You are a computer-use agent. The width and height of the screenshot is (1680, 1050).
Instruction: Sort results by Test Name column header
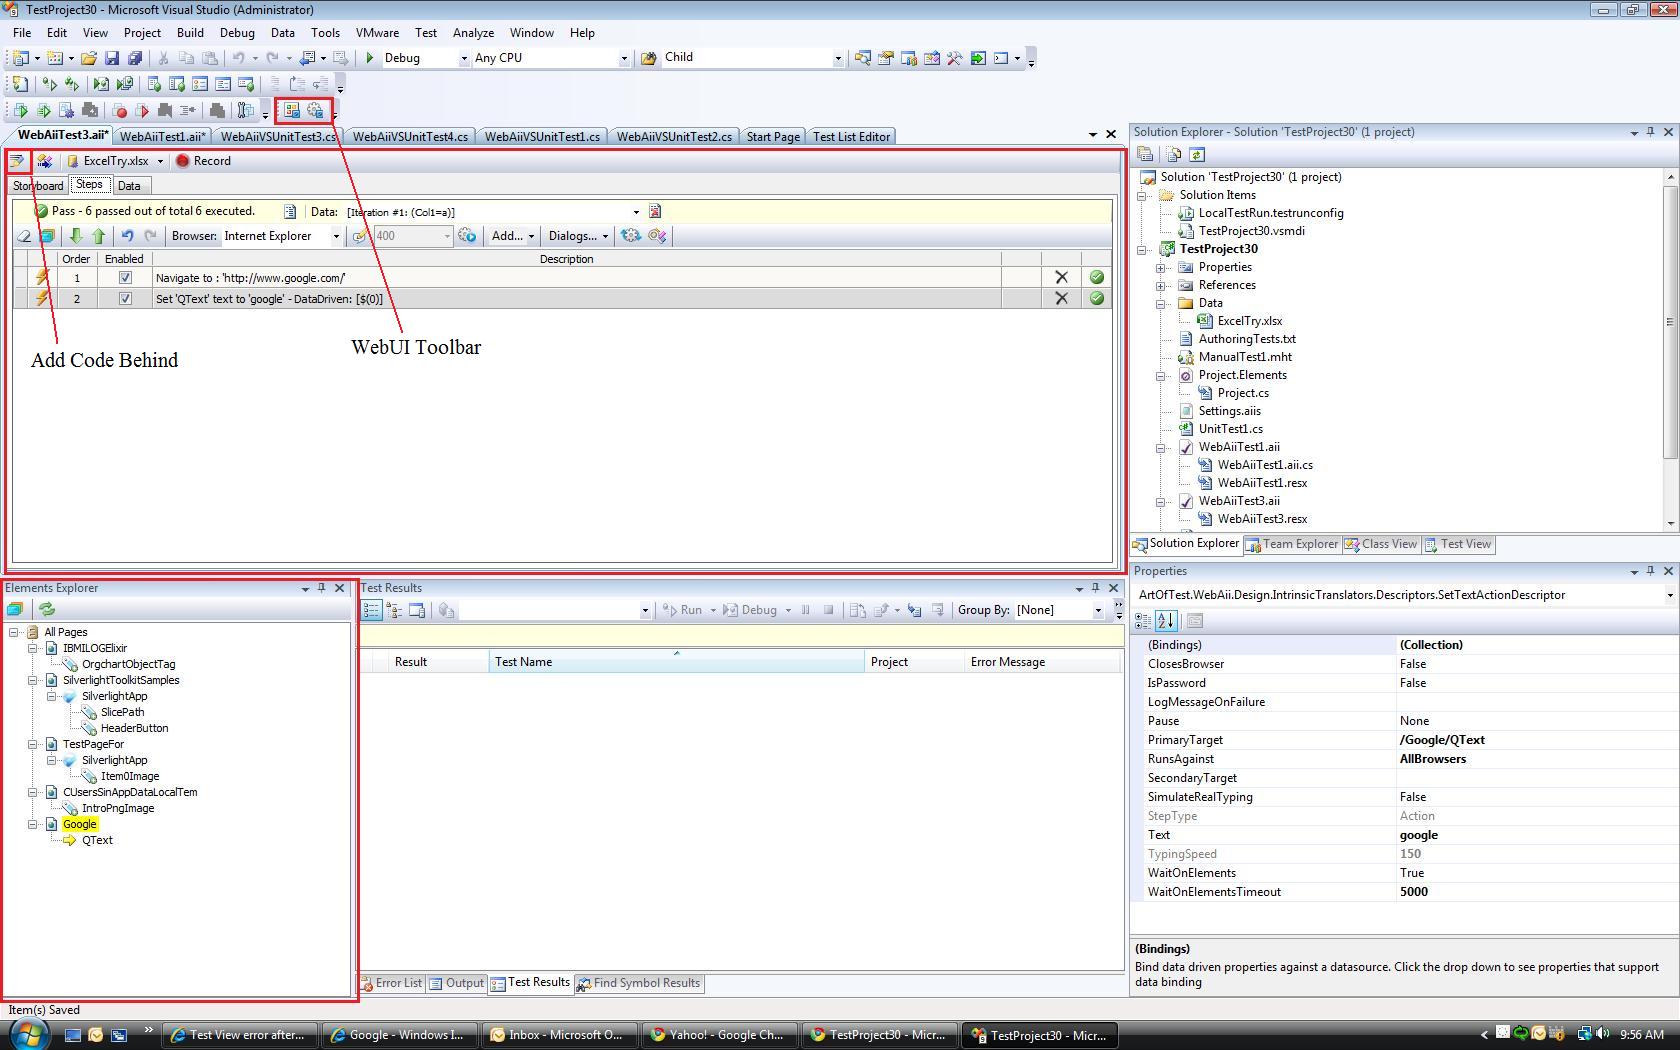pos(676,662)
